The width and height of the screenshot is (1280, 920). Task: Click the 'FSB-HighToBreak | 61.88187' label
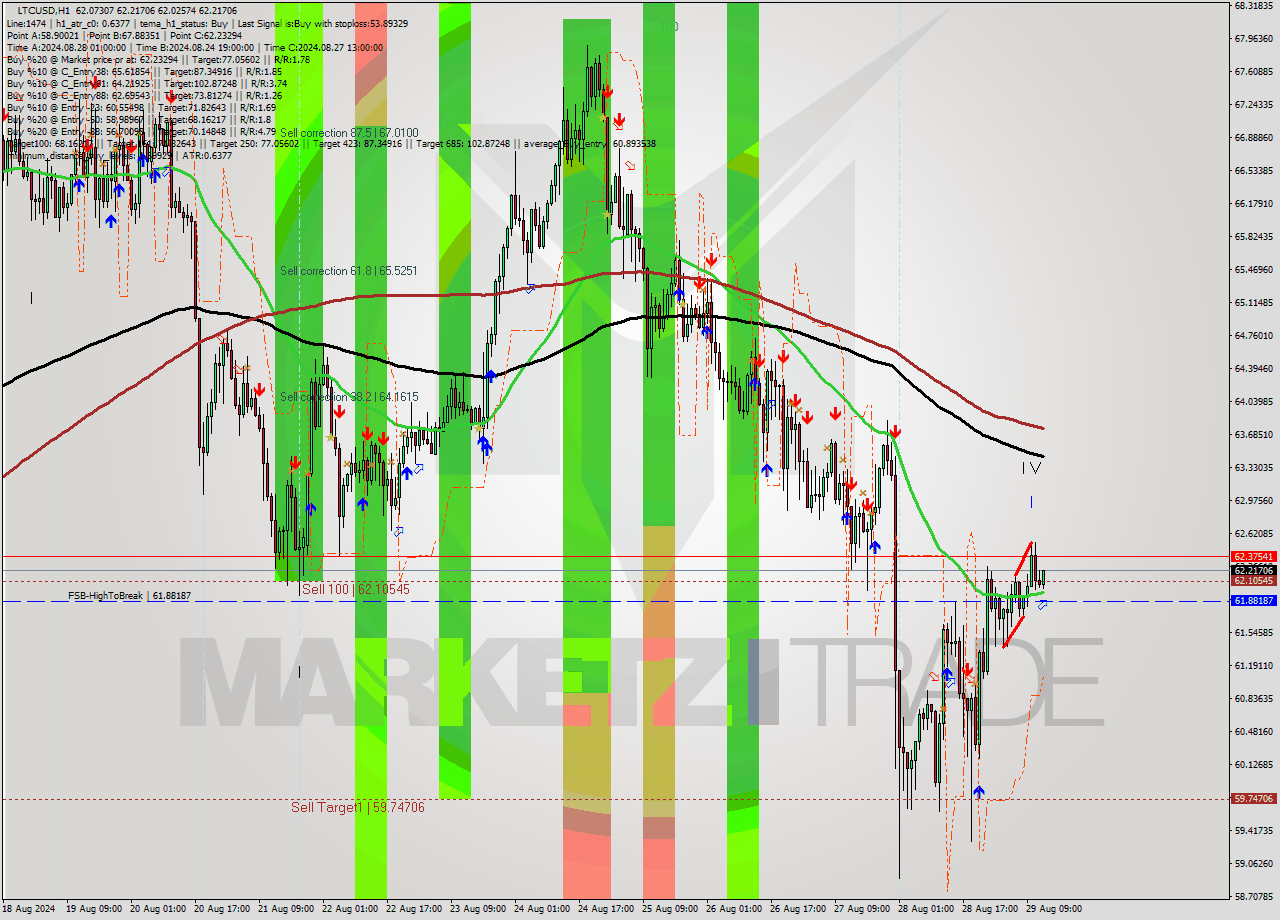click(x=129, y=596)
